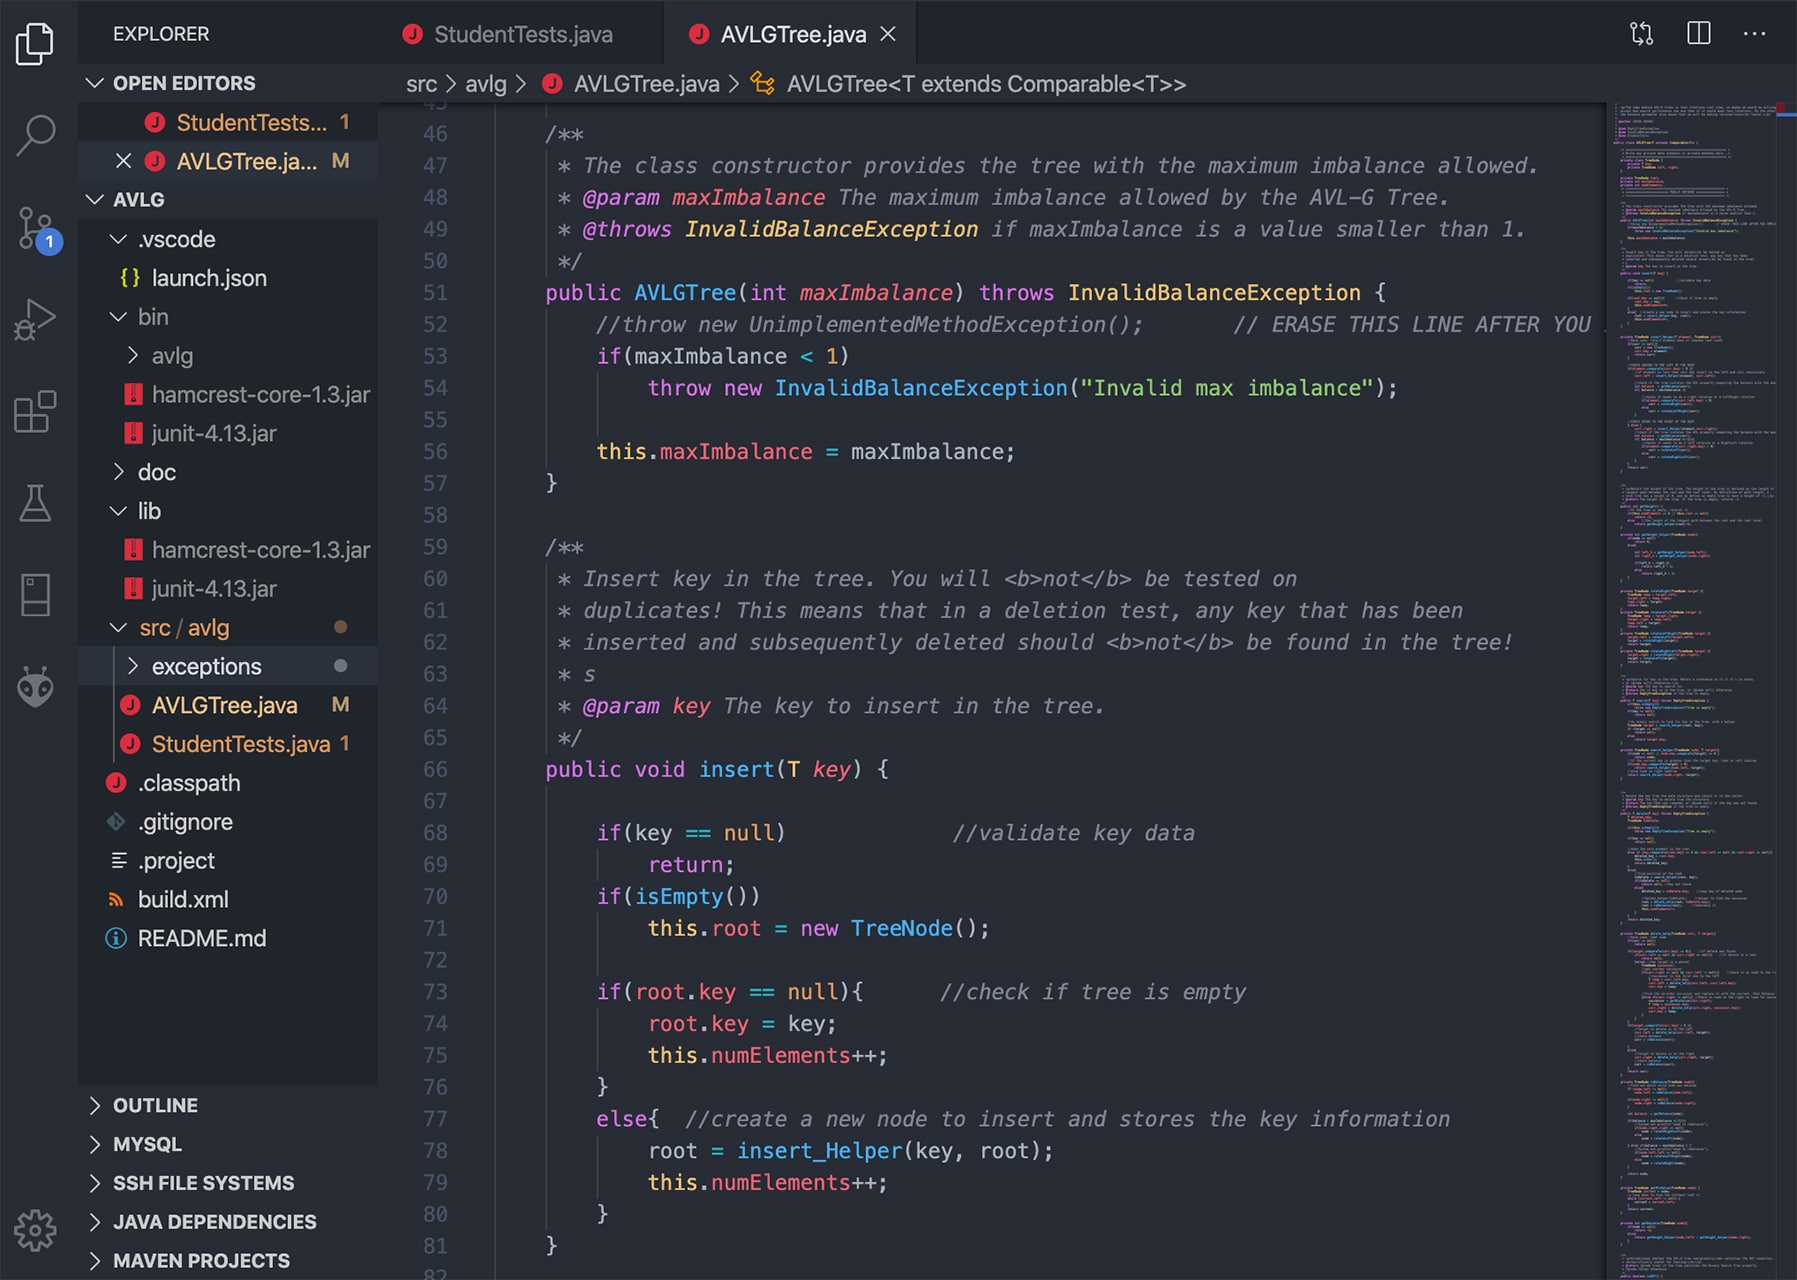Open the README.md file

[202, 938]
